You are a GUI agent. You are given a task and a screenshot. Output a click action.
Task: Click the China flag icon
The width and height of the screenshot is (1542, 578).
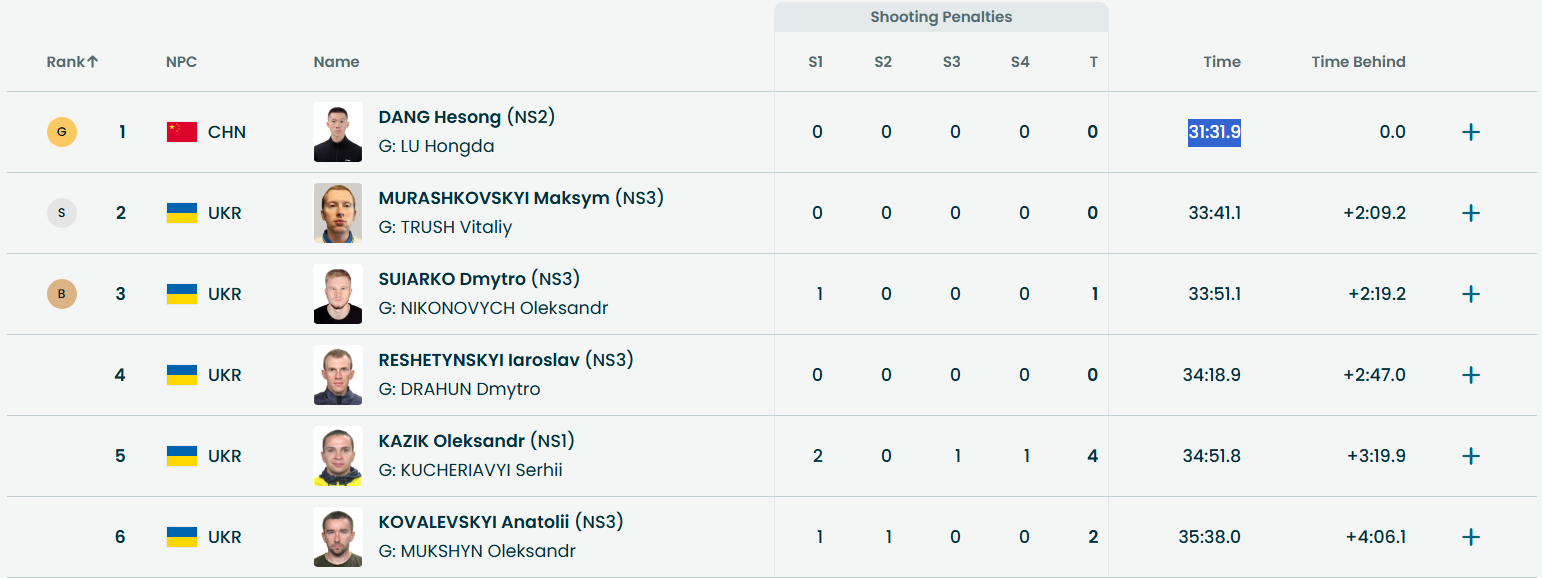182,132
